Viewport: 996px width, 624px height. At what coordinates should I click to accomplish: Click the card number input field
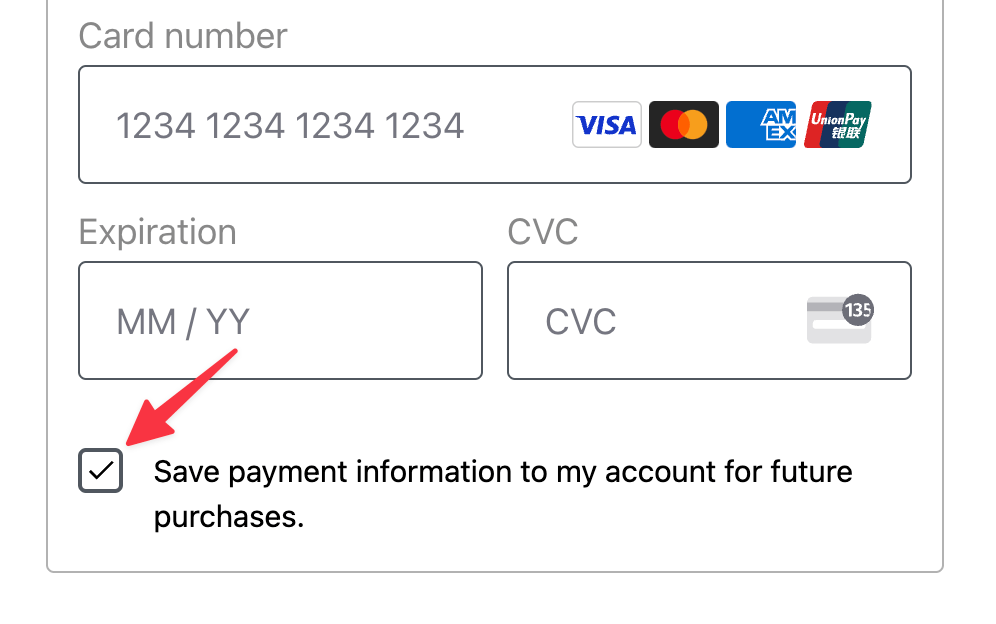point(350,124)
